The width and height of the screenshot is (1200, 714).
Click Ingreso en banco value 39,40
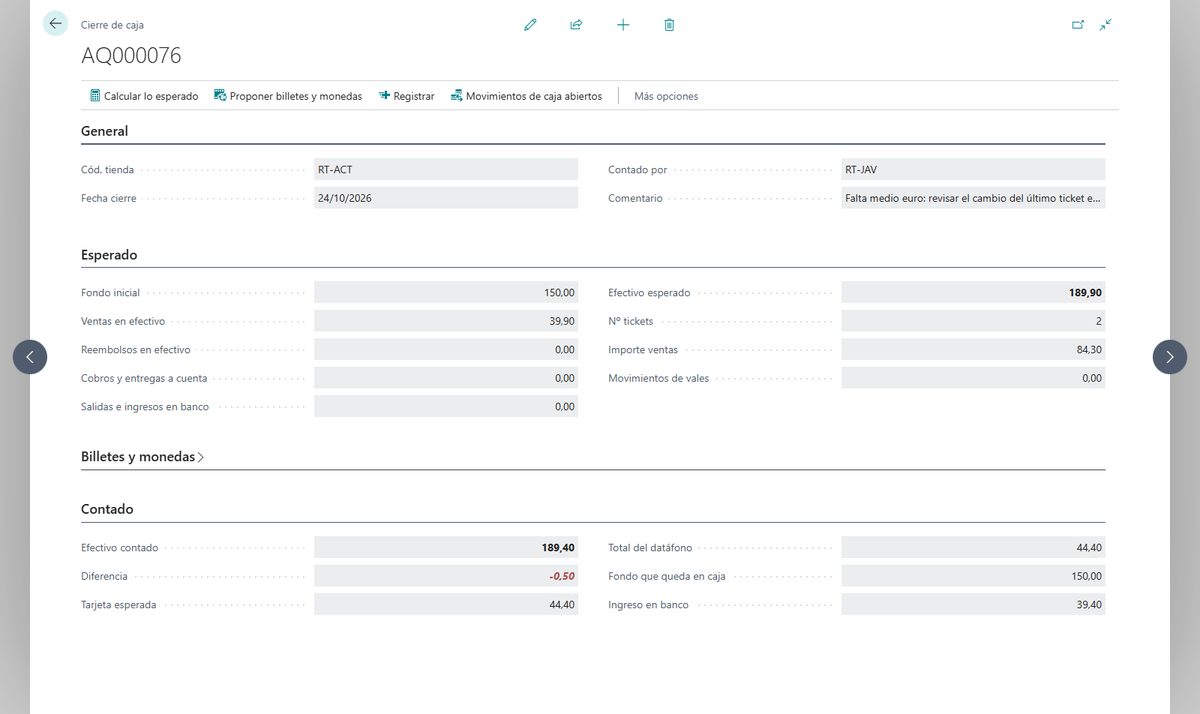coord(973,605)
